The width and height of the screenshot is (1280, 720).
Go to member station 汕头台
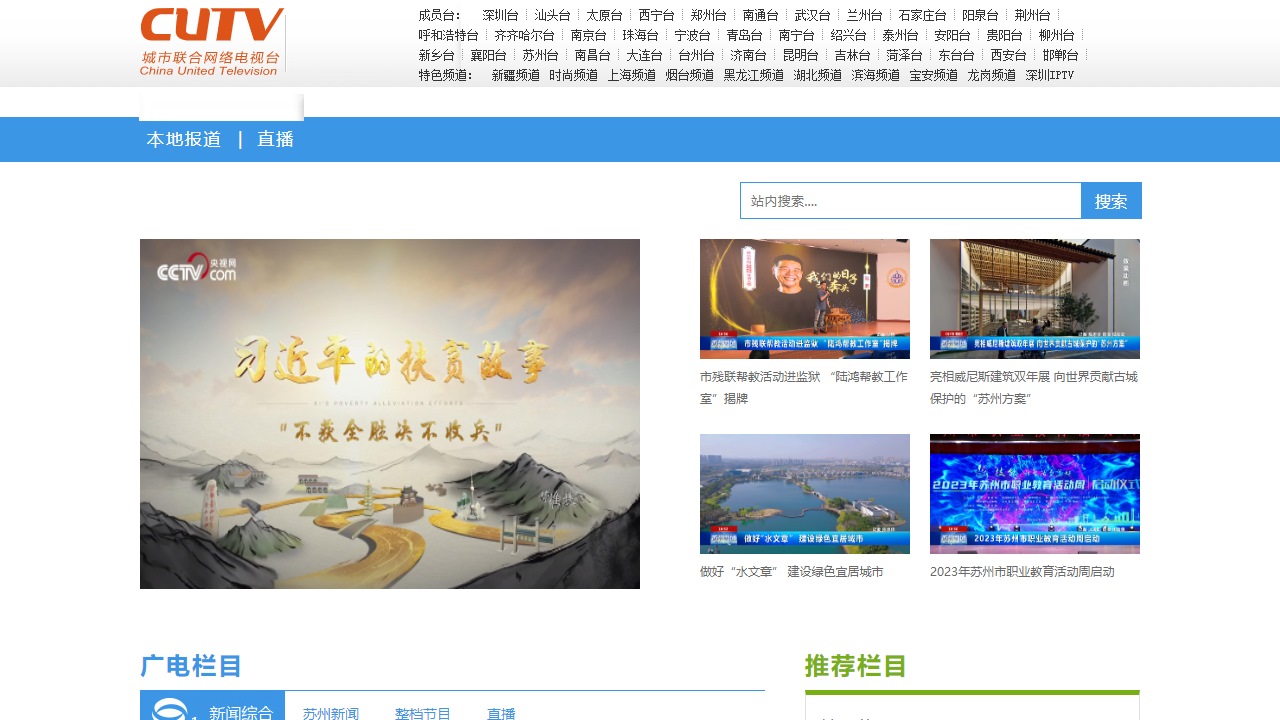[x=552, y=15]
